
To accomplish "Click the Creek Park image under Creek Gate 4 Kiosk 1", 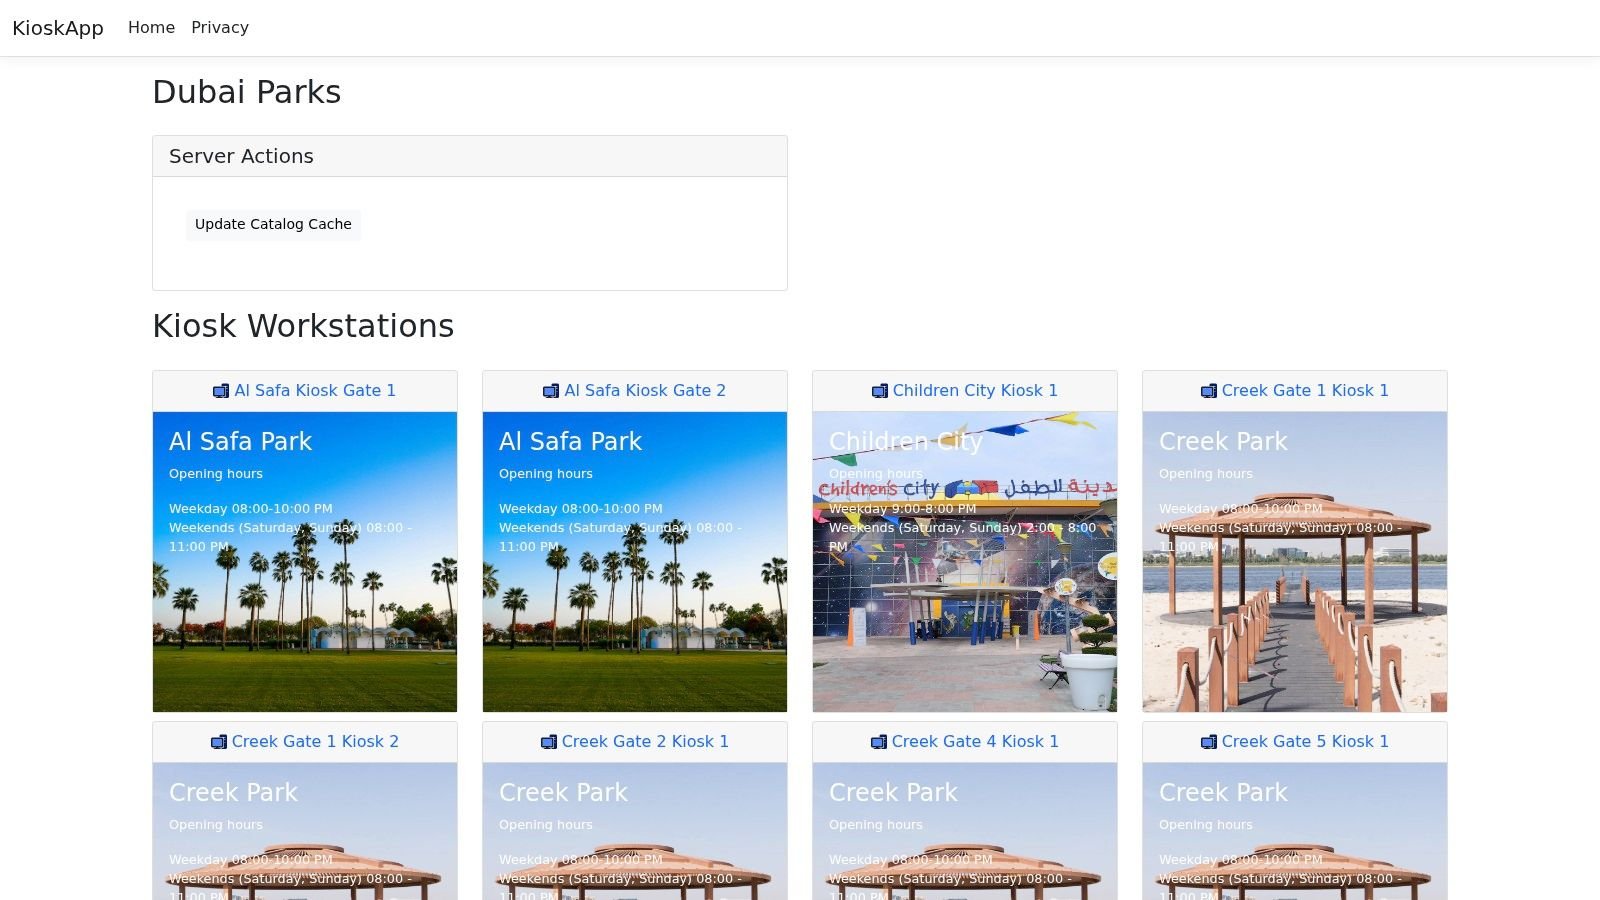I will coord(965,831).
